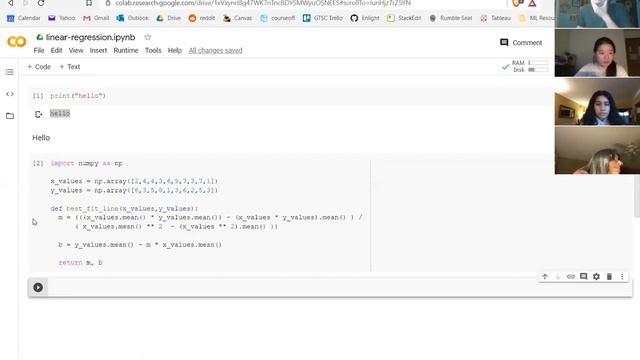
Task: Open the Outlook bookmark
Action: [x=133, y=18]
